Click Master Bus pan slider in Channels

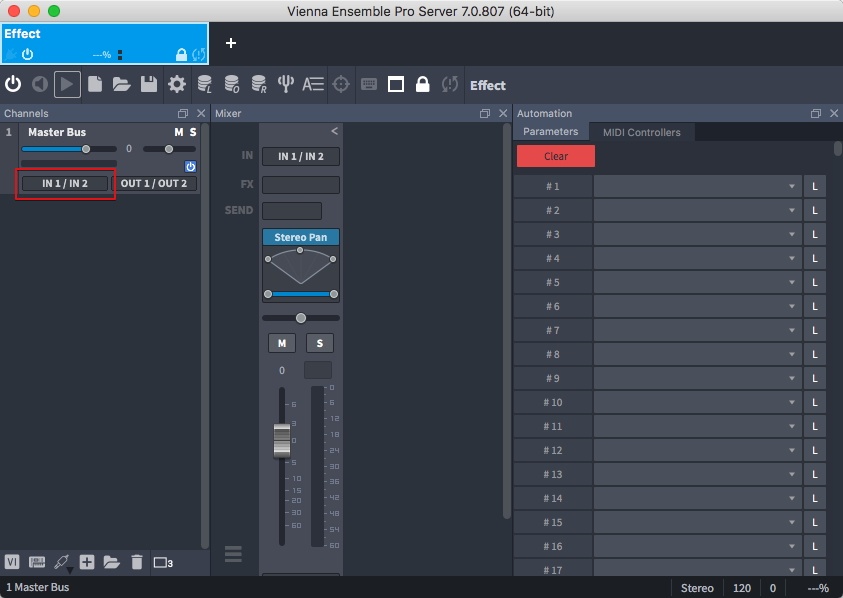coord(169,149)
